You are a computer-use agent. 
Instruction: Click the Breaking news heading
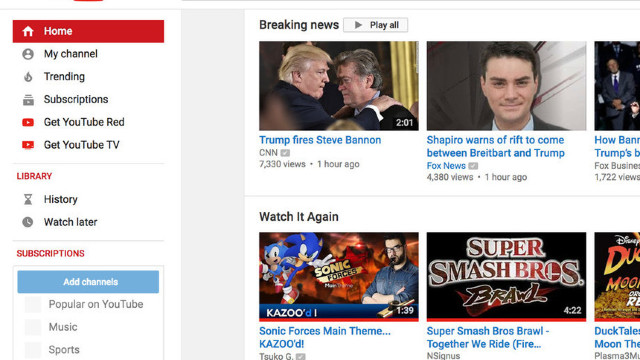click(x=299, y=25)
